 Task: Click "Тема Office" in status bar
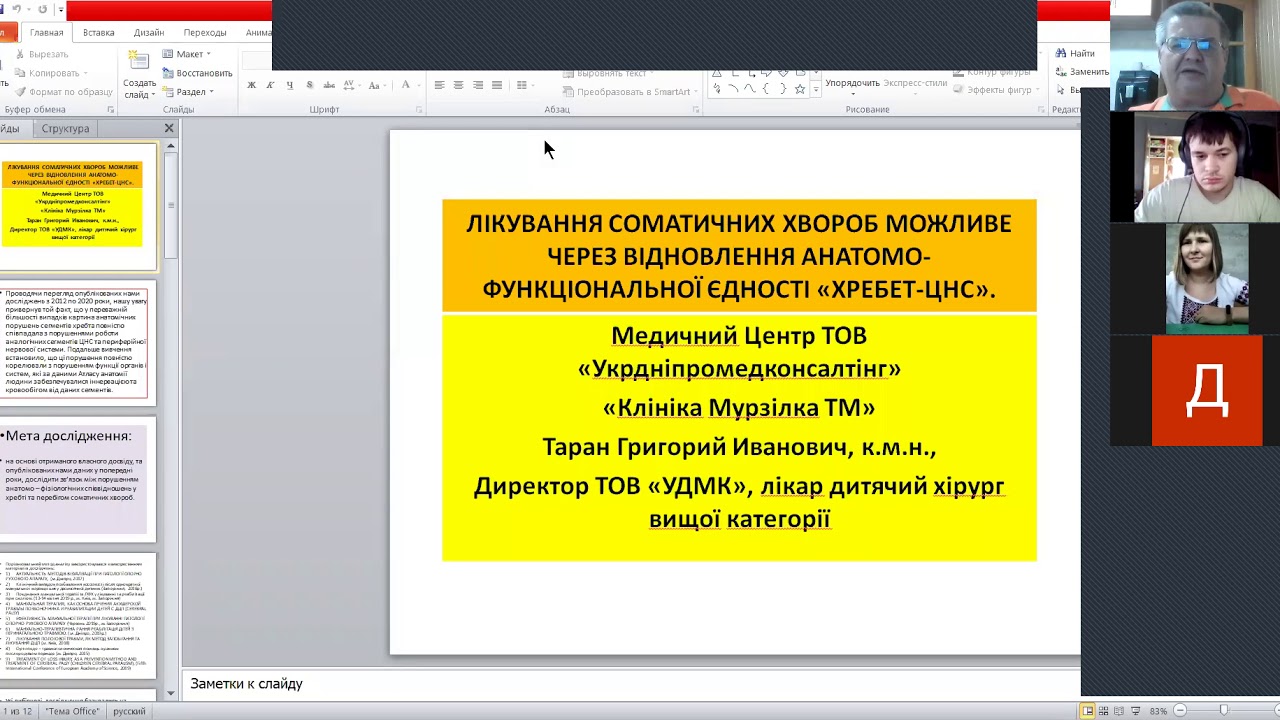coord(72,711)
